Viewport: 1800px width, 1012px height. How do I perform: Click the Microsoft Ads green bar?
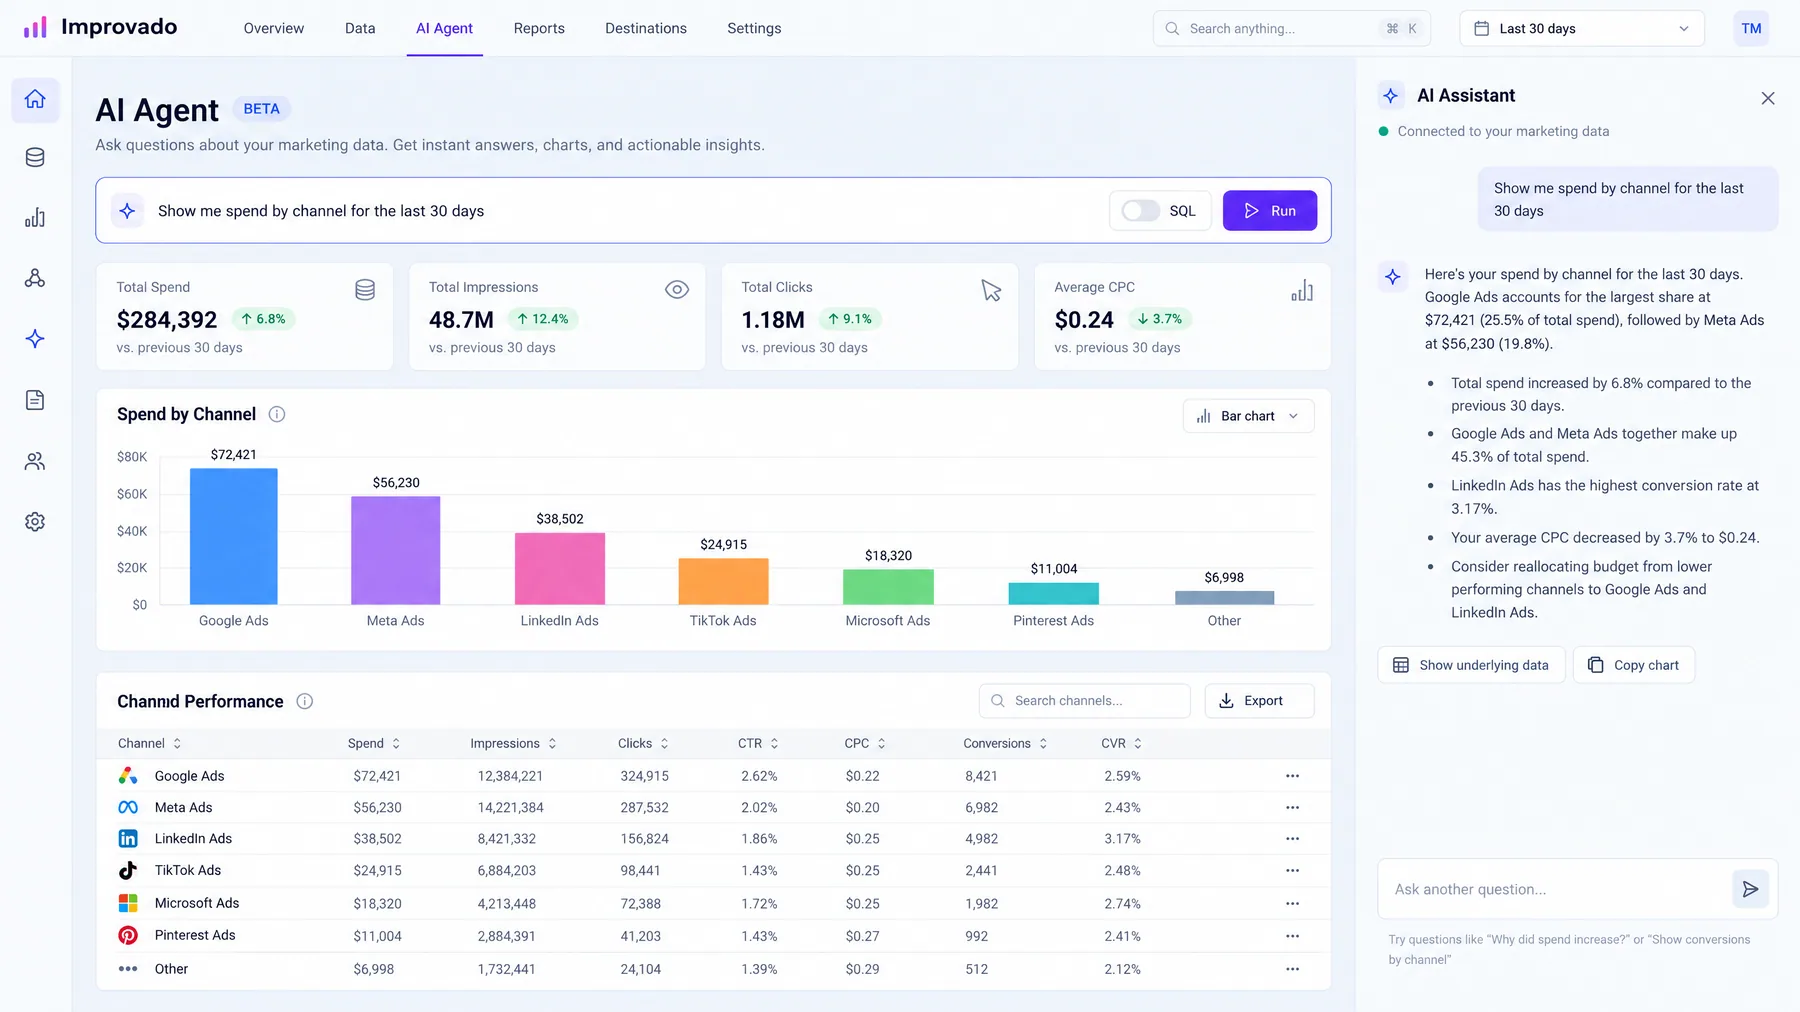click(888, 587)
